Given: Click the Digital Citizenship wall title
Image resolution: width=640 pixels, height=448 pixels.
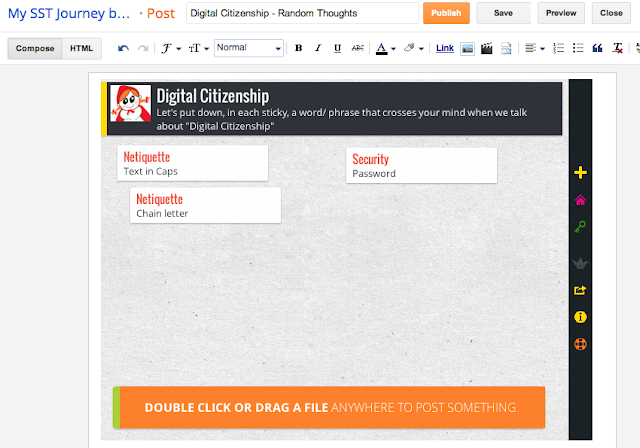Looking at the screenshot, I should (213, 96).
